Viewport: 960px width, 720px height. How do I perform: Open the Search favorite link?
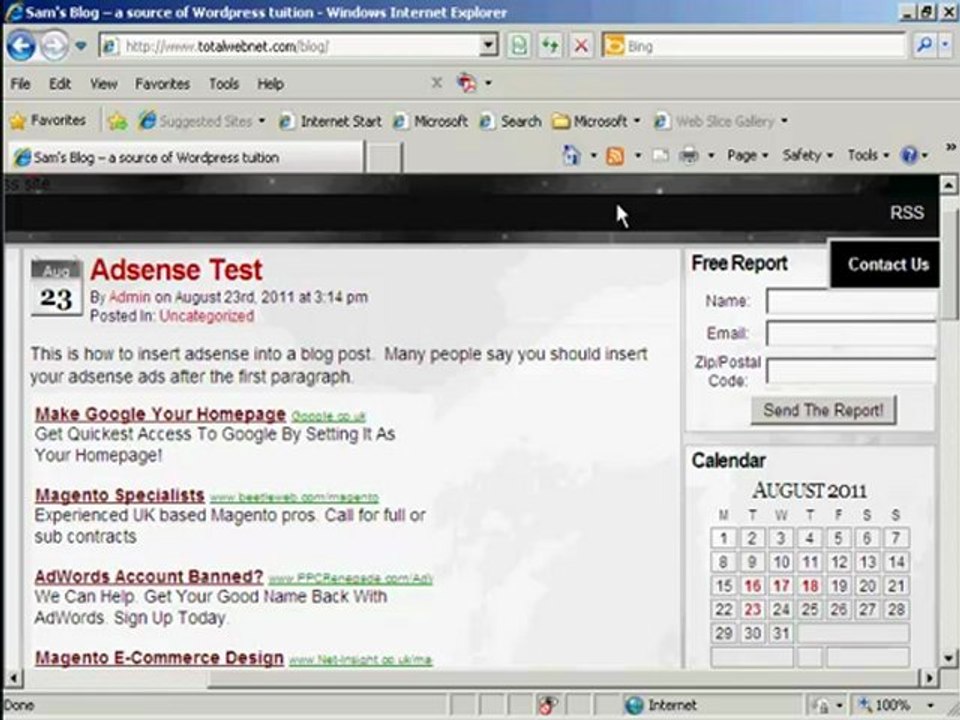click(x=511, y=121)
